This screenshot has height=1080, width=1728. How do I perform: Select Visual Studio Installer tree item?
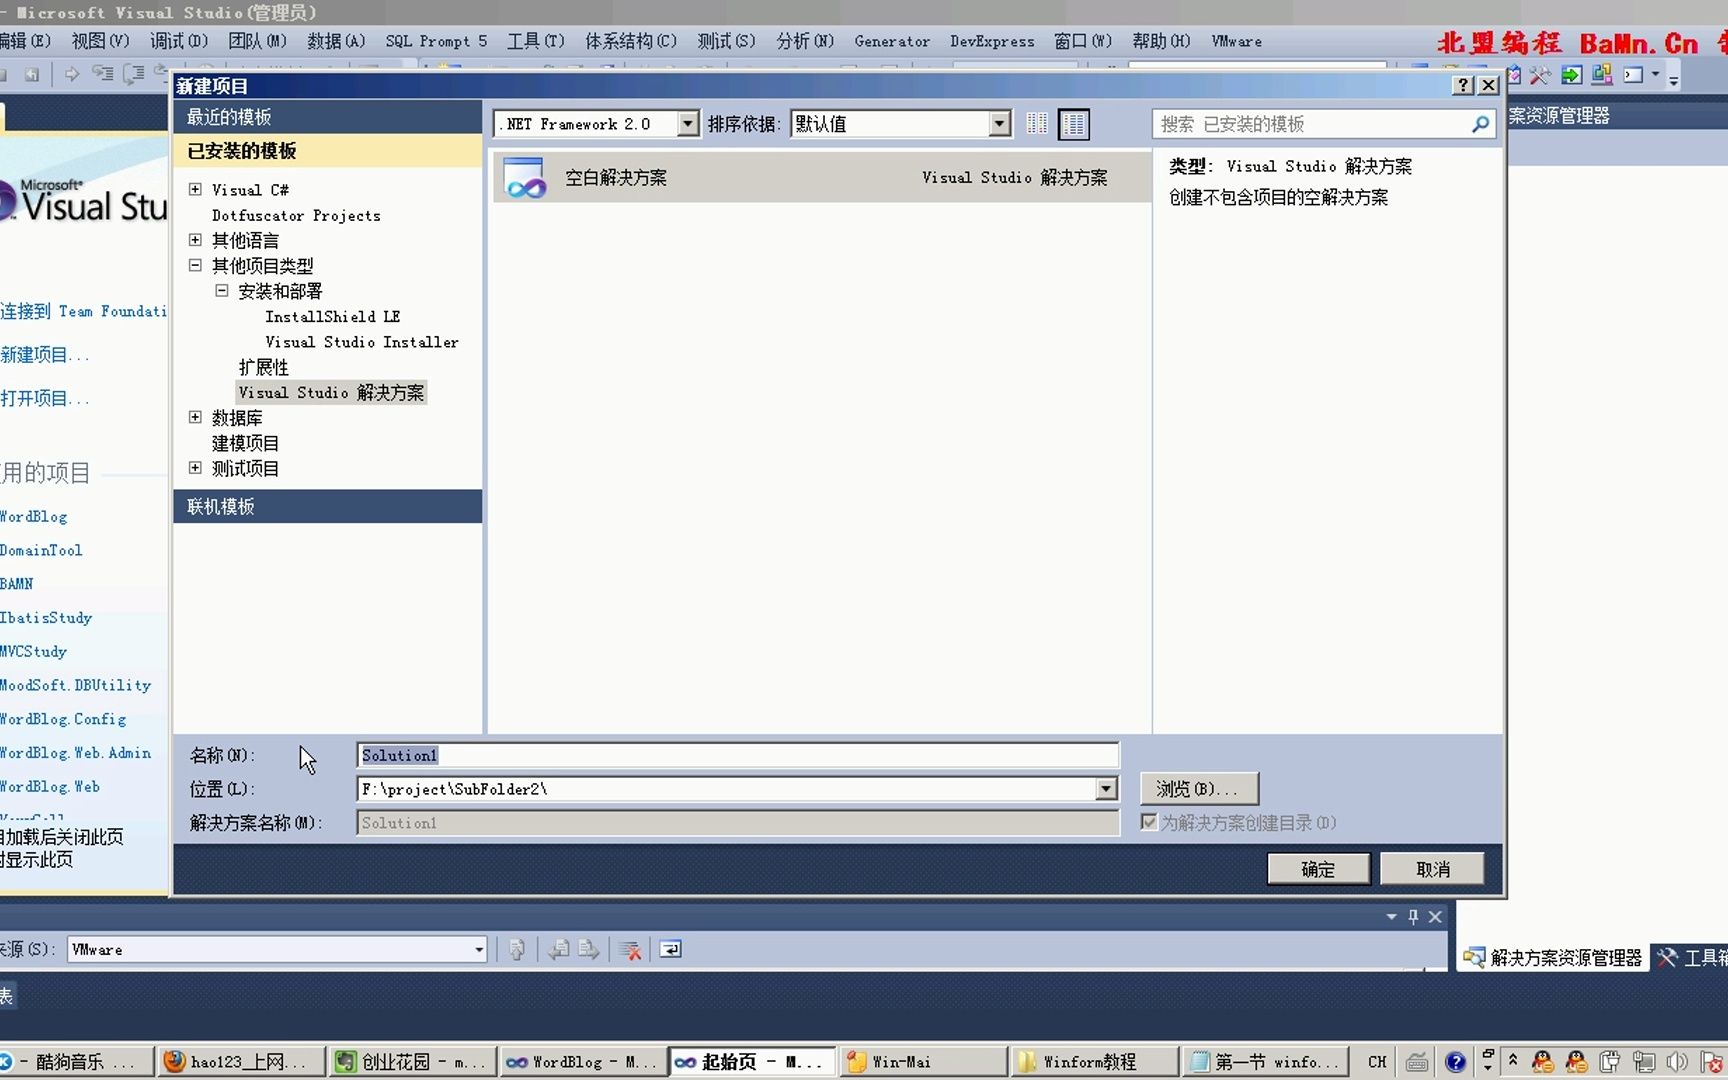tap(362, 342)
